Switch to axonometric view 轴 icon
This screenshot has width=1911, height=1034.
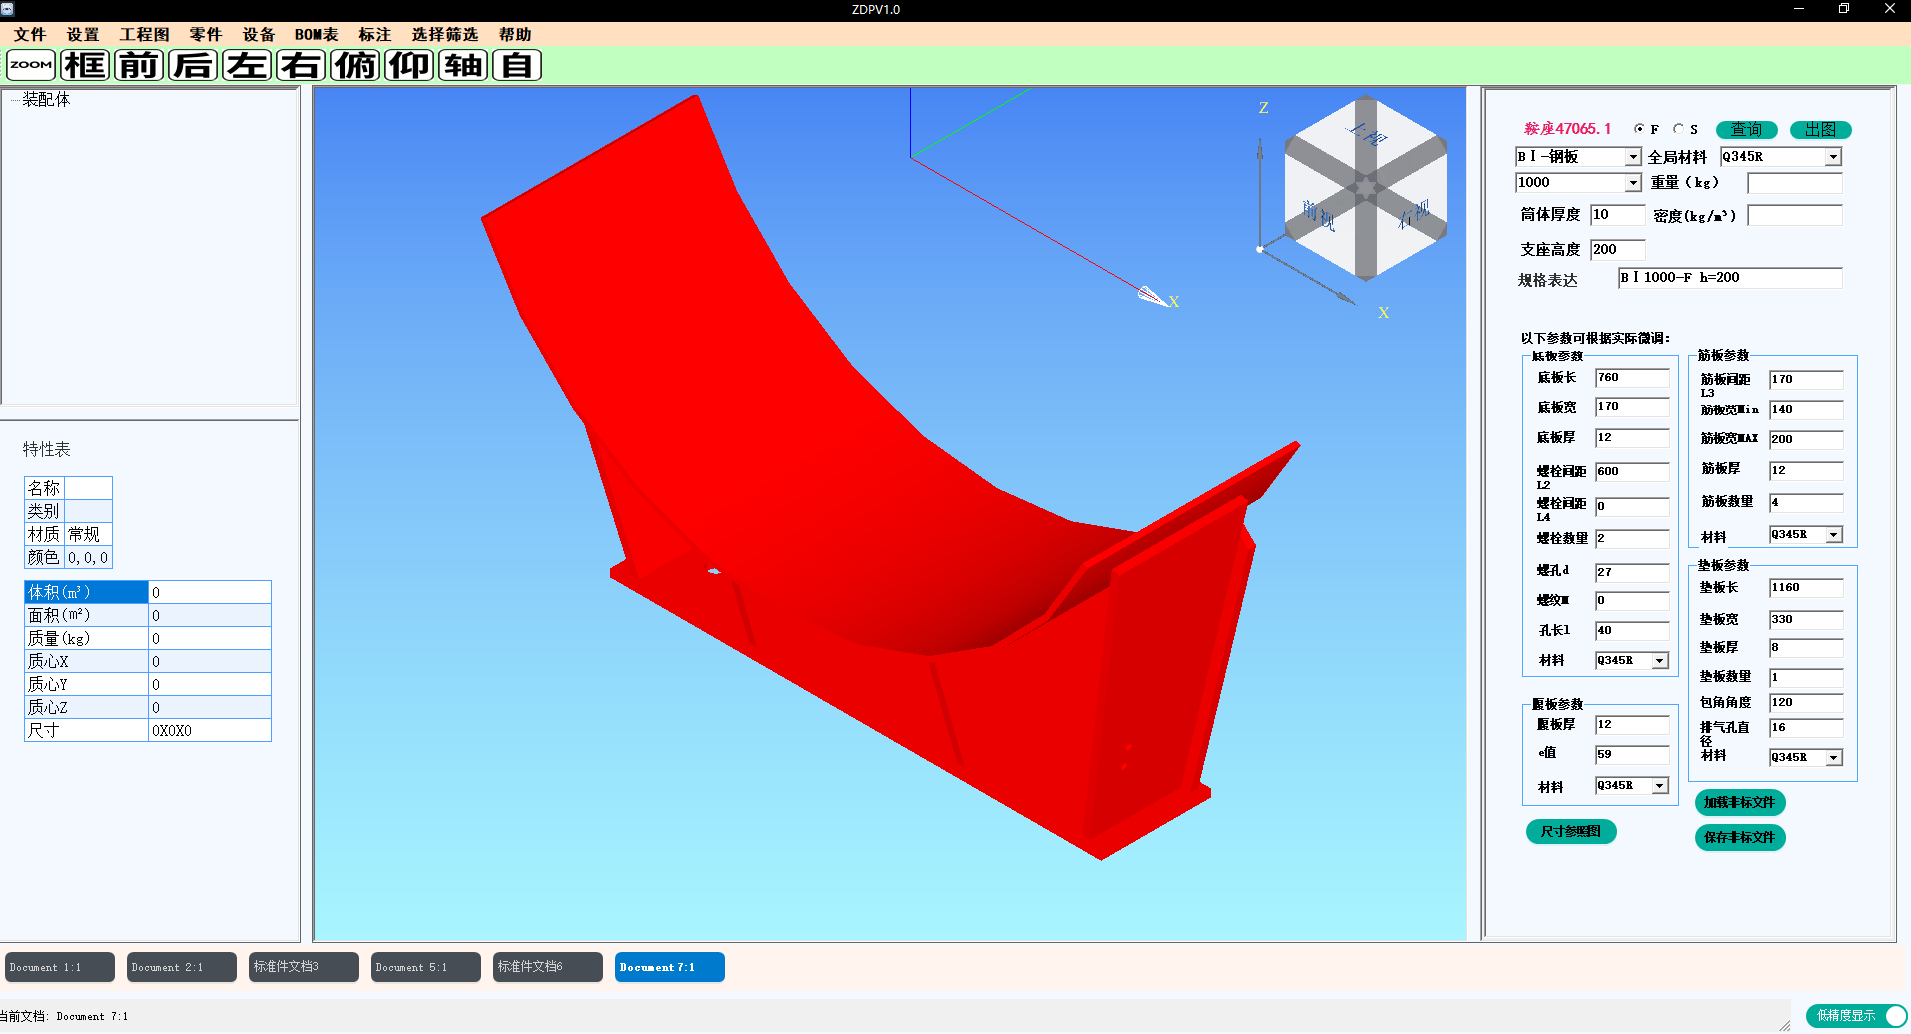pyautogui.click(x=463, y=65)
